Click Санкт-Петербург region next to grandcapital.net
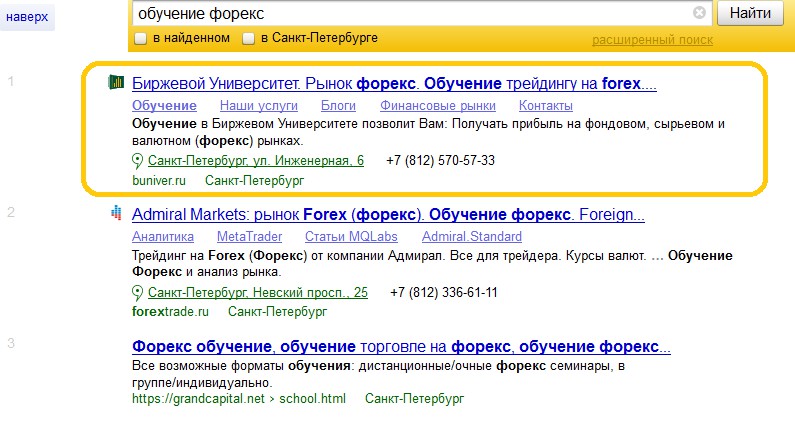Image resolution: width=795 pixels, height=433 pixels. pos(414,399)
